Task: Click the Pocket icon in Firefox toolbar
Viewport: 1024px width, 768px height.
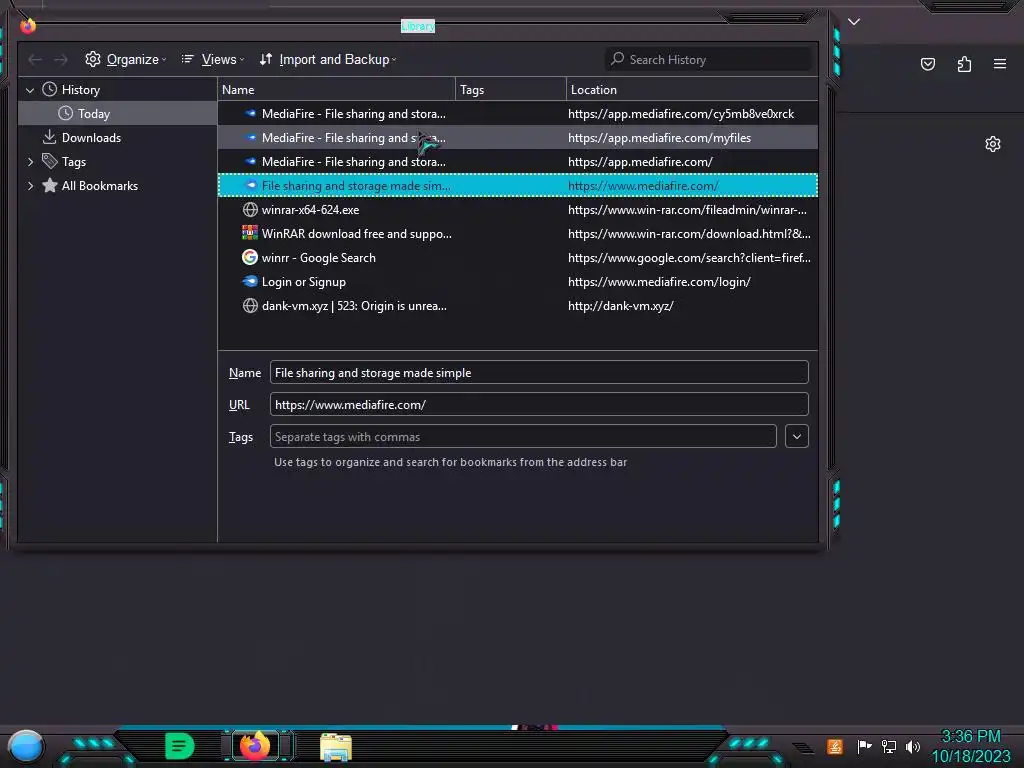Action: coord(927,64)
